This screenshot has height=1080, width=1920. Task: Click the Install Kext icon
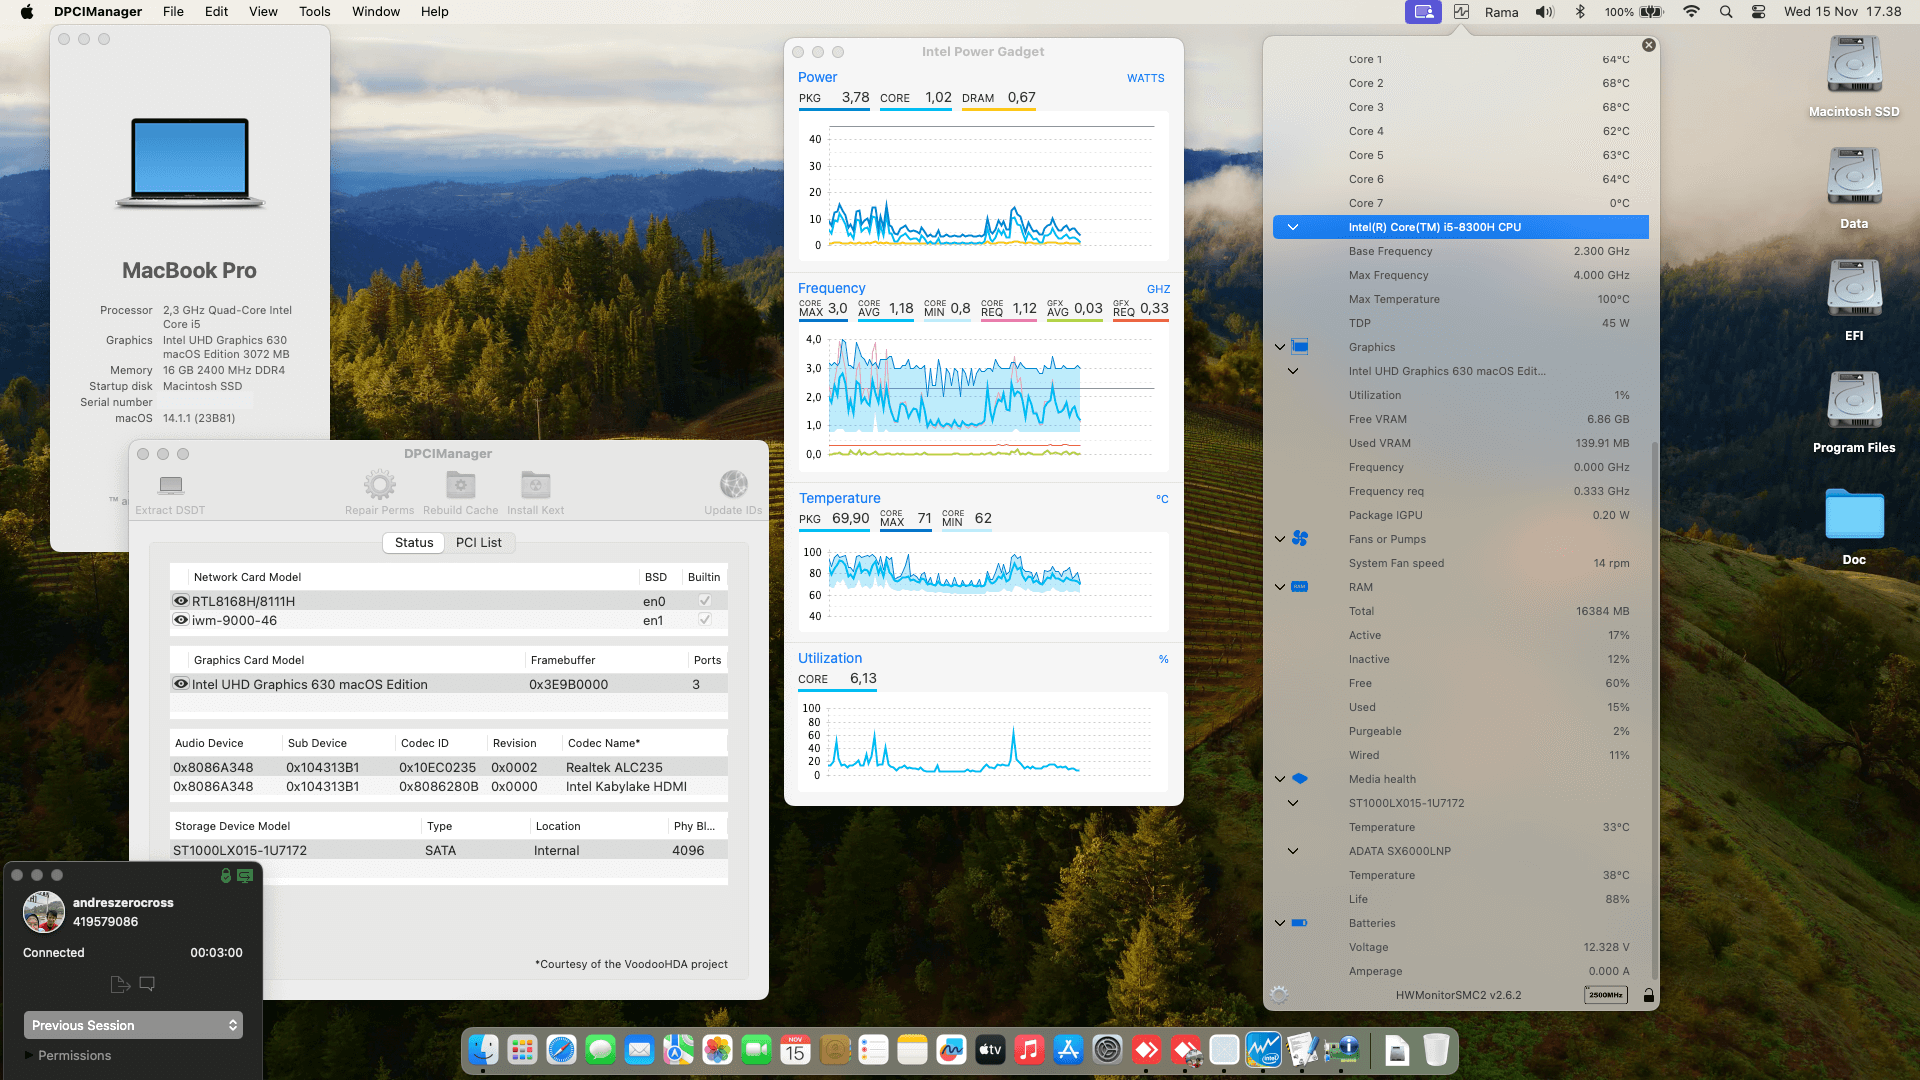[x=535, y=485]
